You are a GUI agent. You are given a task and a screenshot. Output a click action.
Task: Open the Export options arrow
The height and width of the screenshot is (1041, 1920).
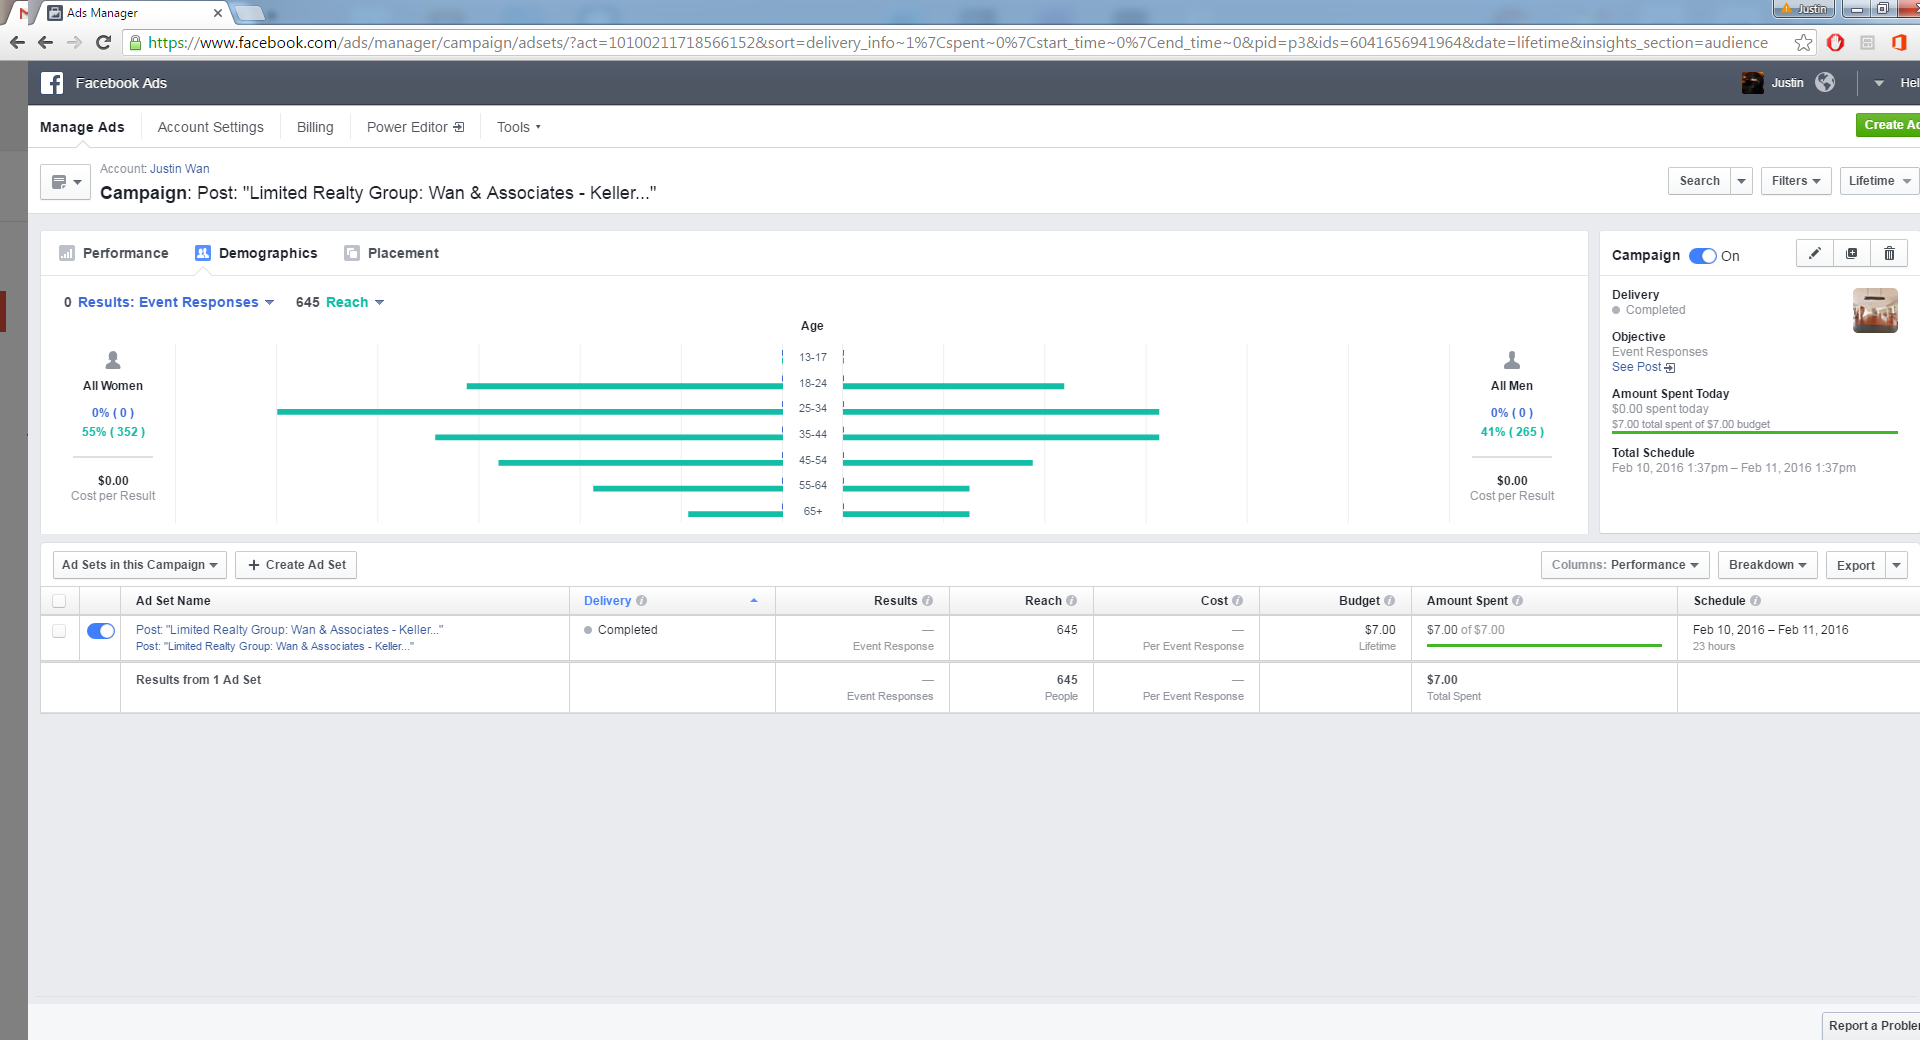[1896, 565]
